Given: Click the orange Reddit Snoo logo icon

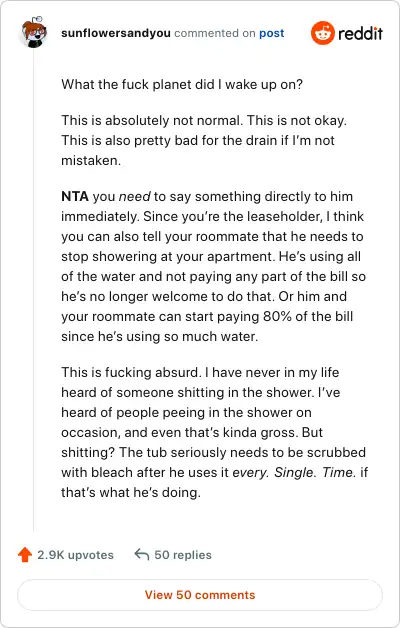Looking at the screenshot, I should (322, 33).
